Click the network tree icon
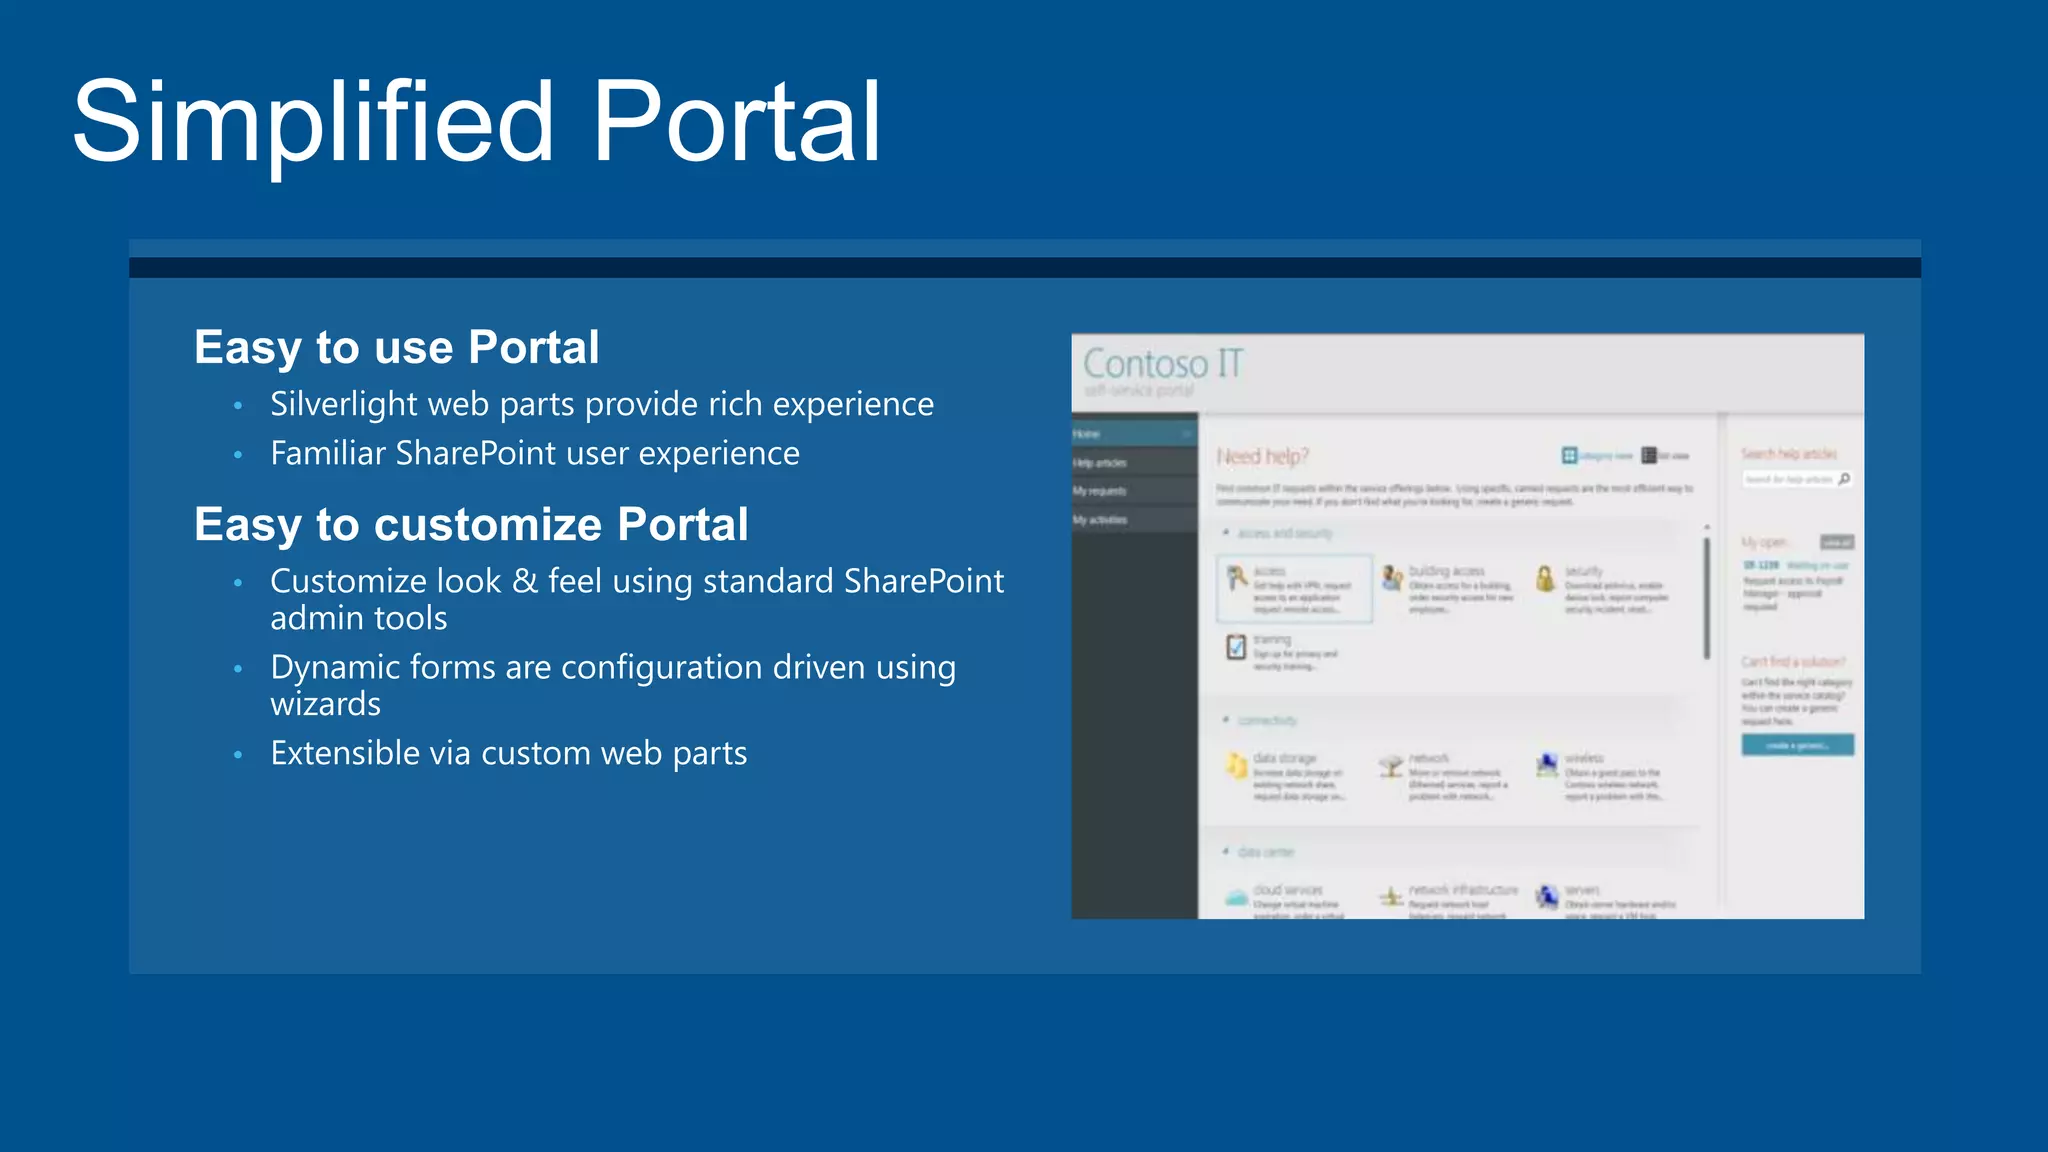This screenshot has height=1152, width=2048. [1392, 766]
